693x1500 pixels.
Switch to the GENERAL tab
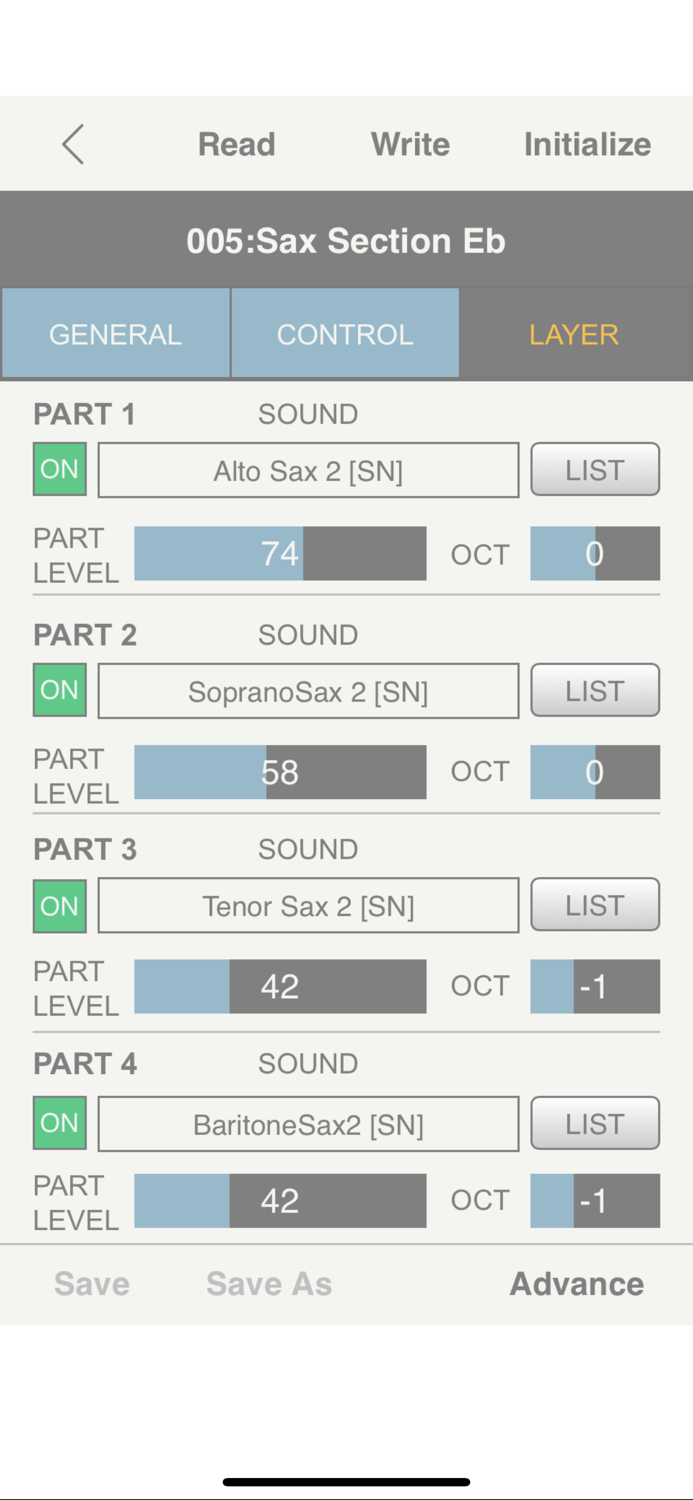pos(115,333)
